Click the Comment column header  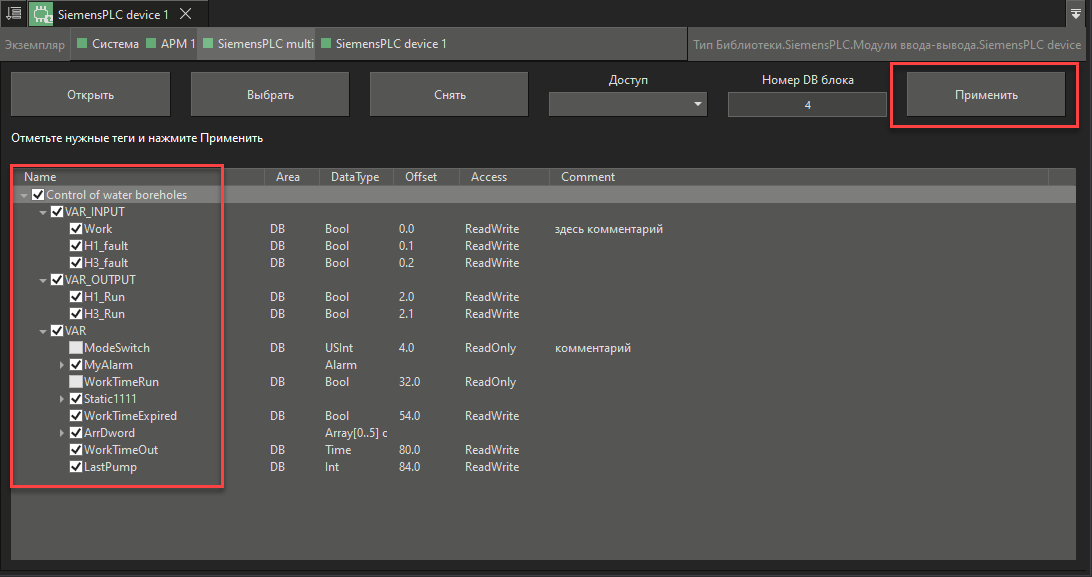pos(799,177)
